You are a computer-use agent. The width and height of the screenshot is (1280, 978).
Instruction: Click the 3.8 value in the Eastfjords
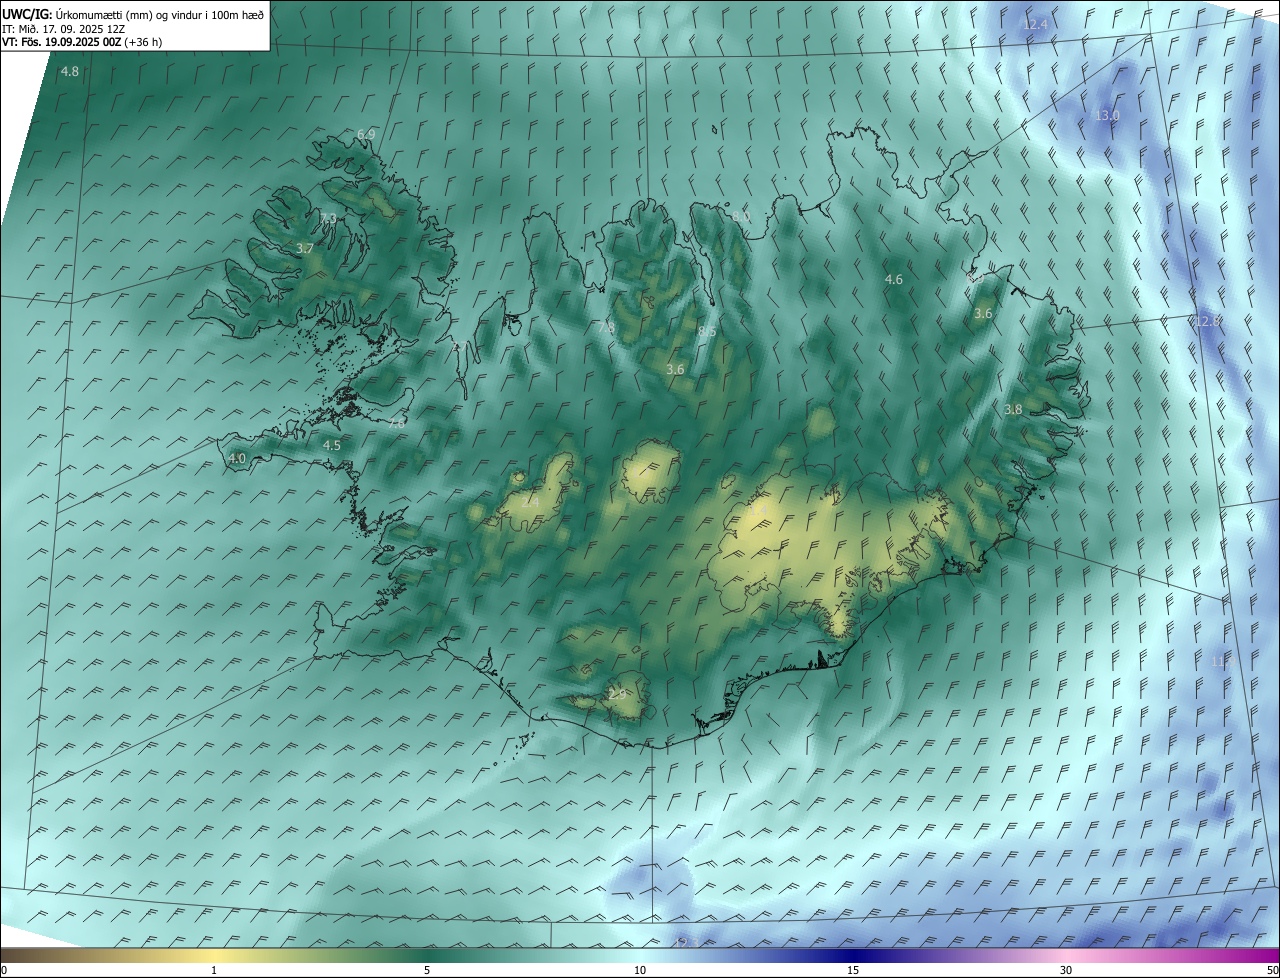(x=1013, y=409)
